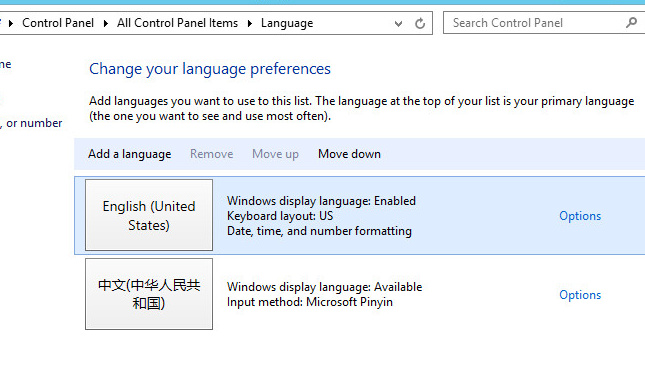Click 'Windows display language: Available' text

point(325,287)
